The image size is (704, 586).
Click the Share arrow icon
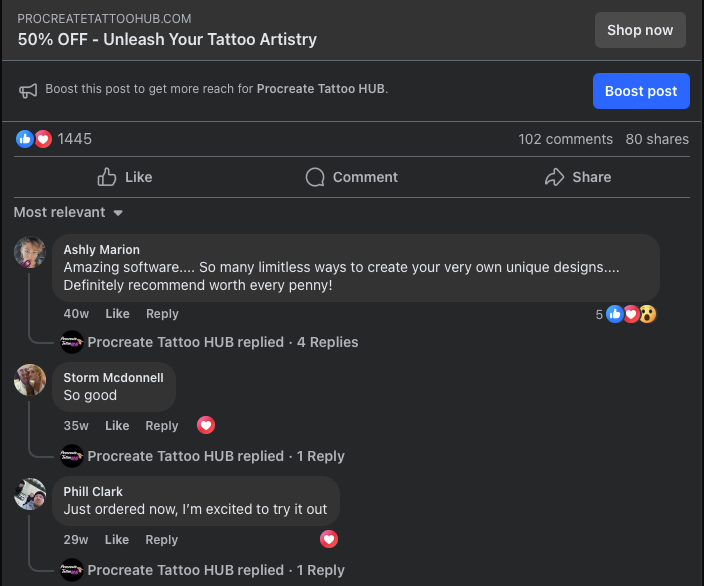pos(554,177)
